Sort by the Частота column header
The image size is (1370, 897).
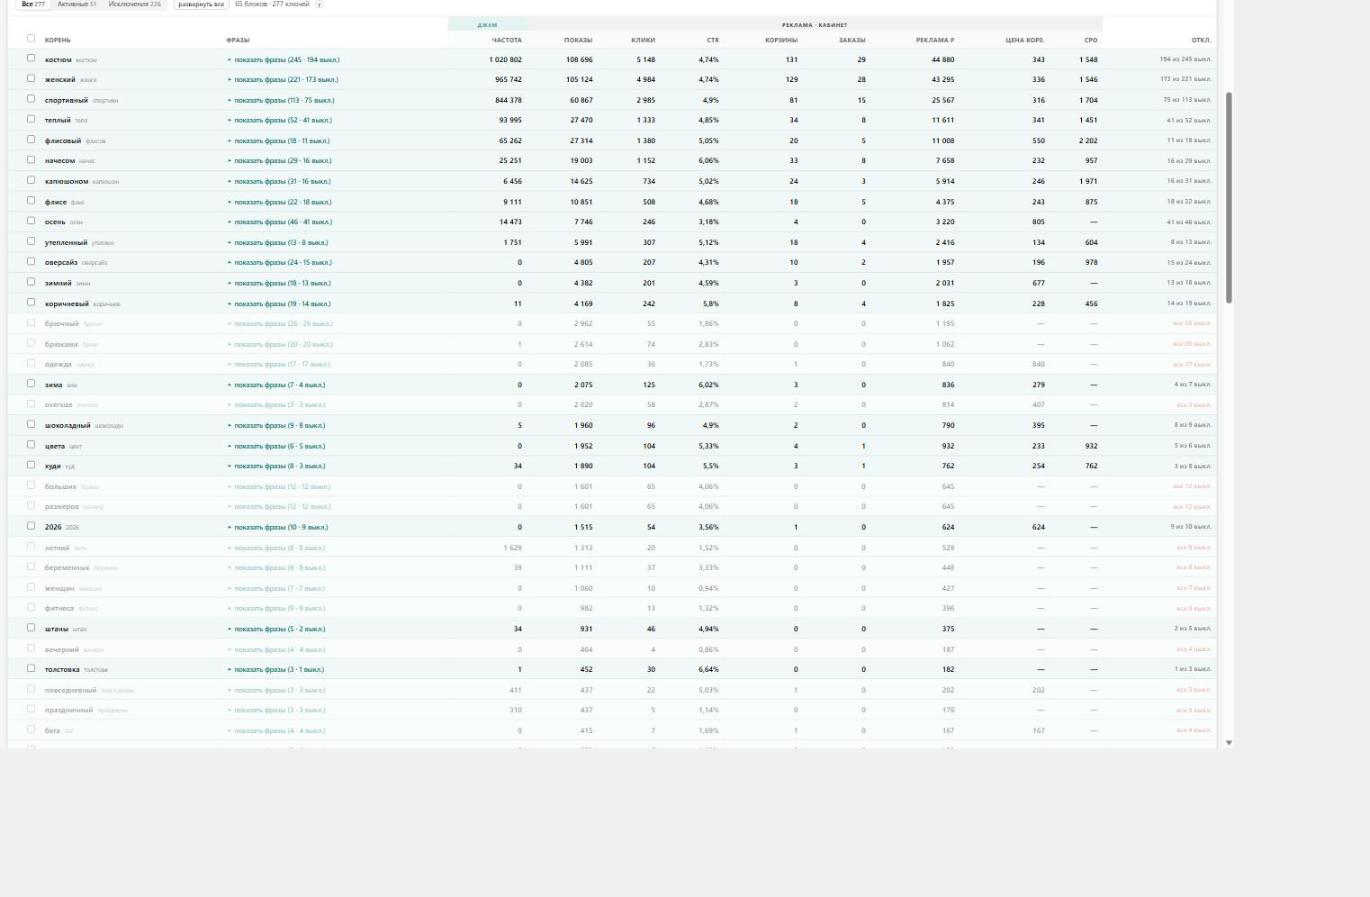coord(507,40)
